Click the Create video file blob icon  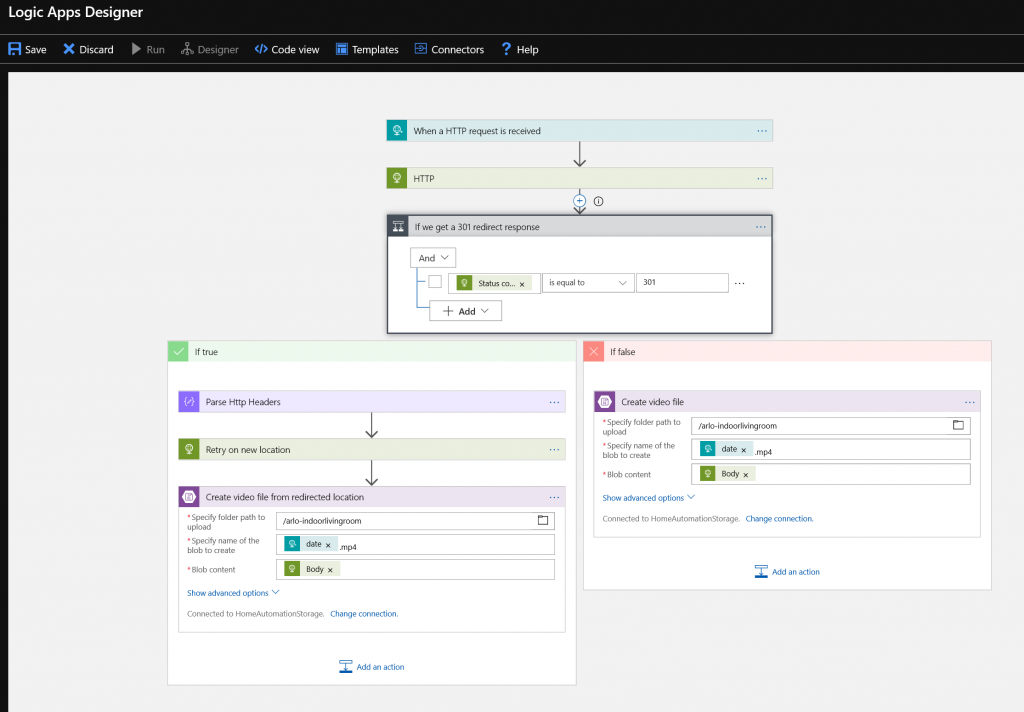(x=605, y=402)
